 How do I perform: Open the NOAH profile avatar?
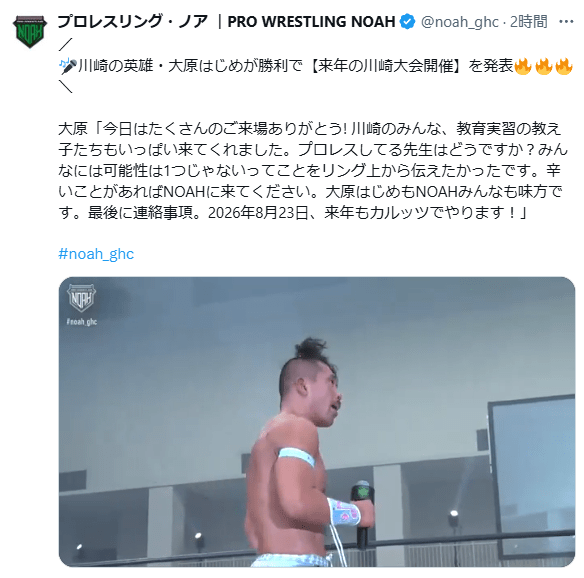[x=30, y=32]
